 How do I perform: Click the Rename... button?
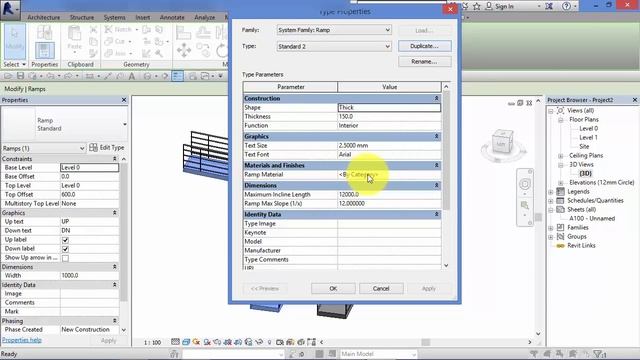pos(424,62)
